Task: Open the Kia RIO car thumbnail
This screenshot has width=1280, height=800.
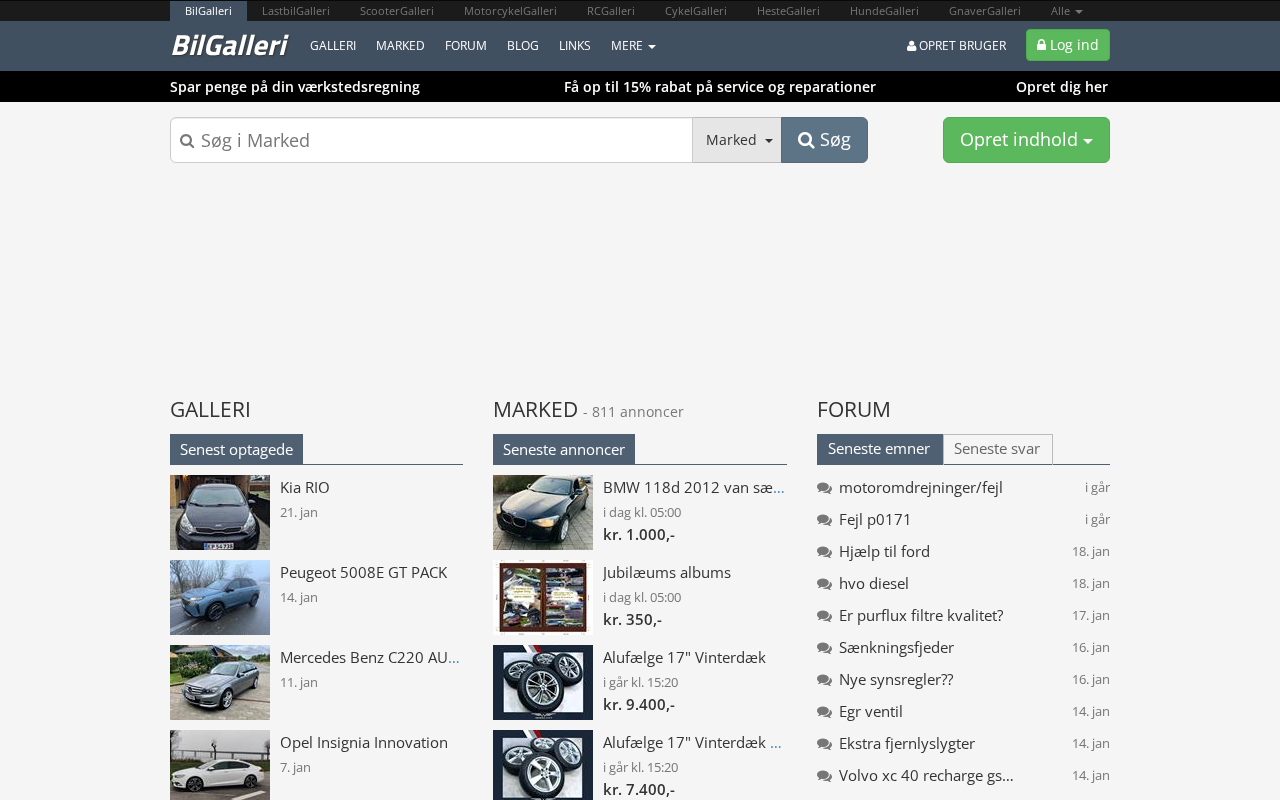Action: click(220, 512)
